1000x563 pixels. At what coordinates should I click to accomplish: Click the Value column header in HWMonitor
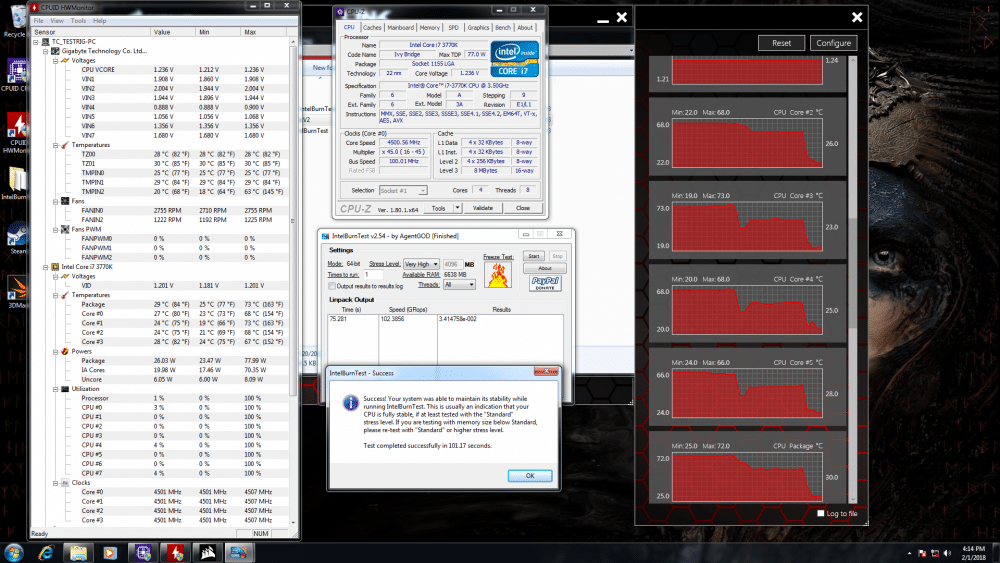[x=173, y=32]
